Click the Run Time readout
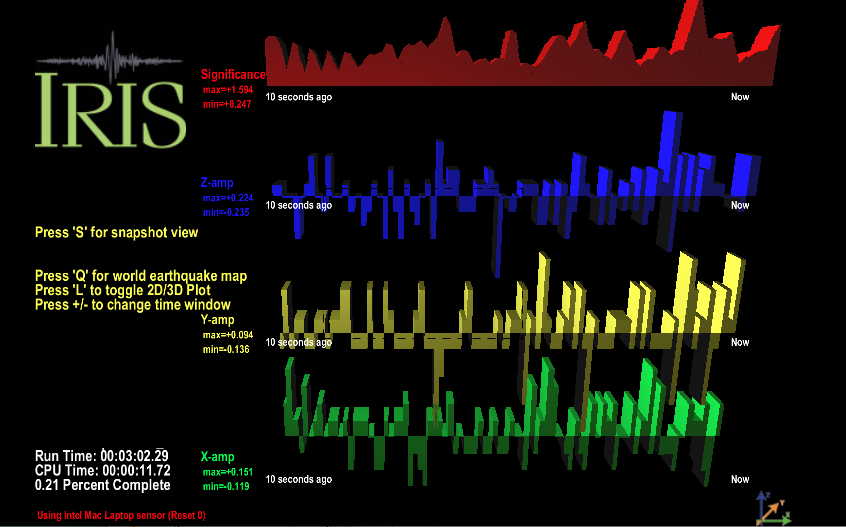The image size is (846, 527). coord(101,456)
